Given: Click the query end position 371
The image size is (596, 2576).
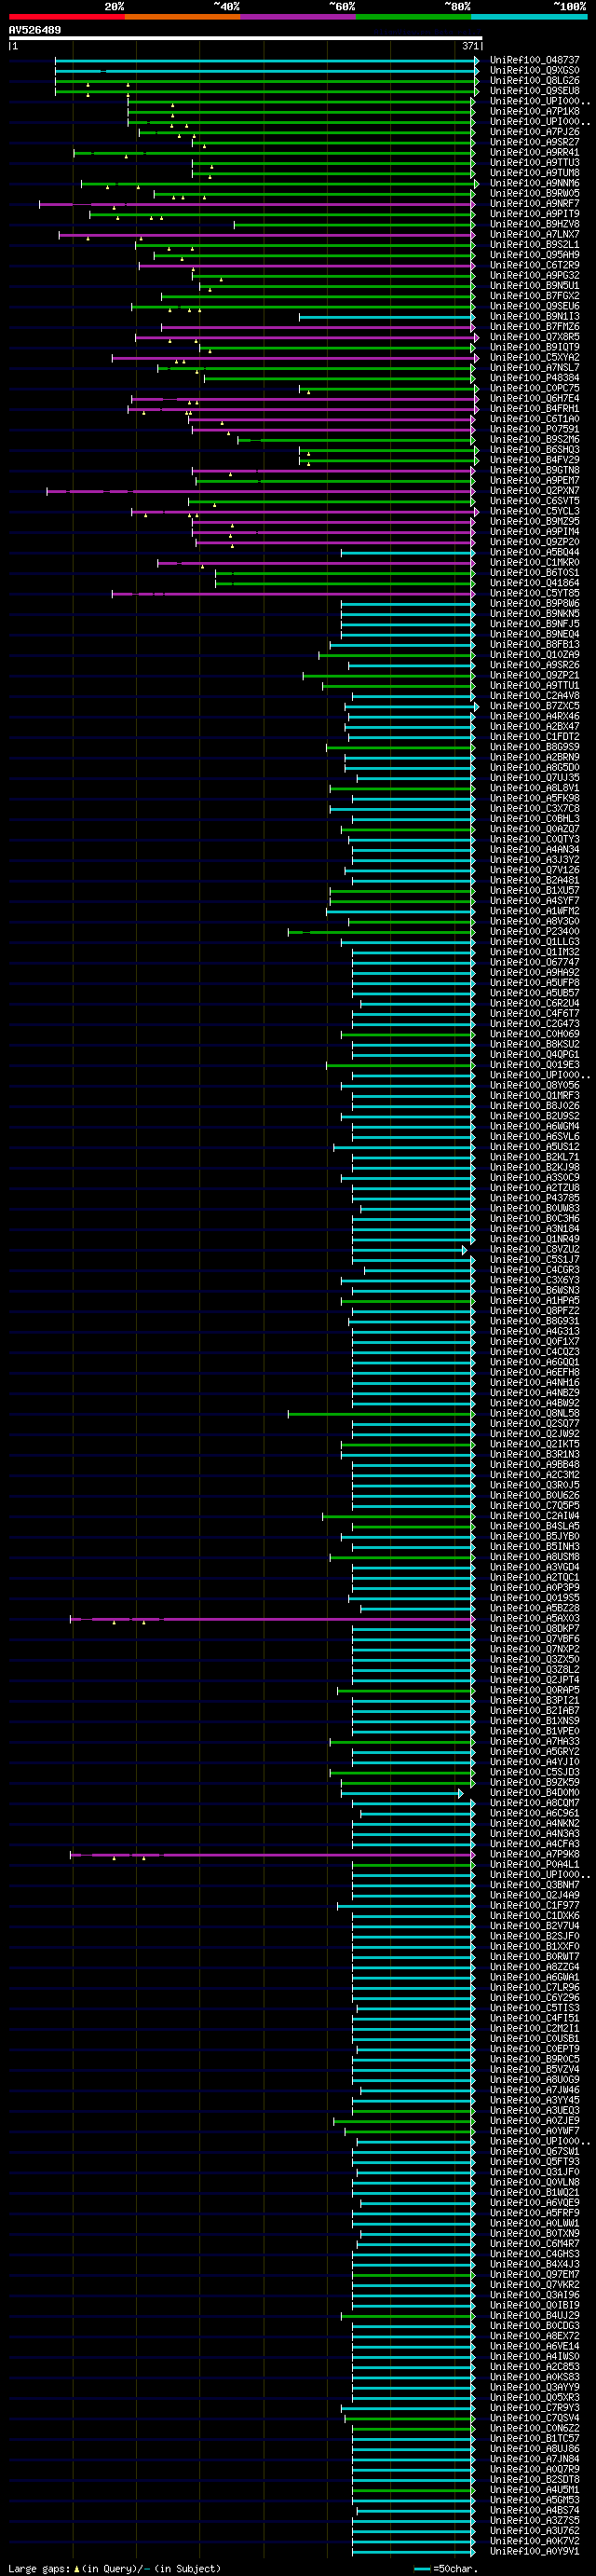Looking at the screenshot, I should [x=470, y=46].
